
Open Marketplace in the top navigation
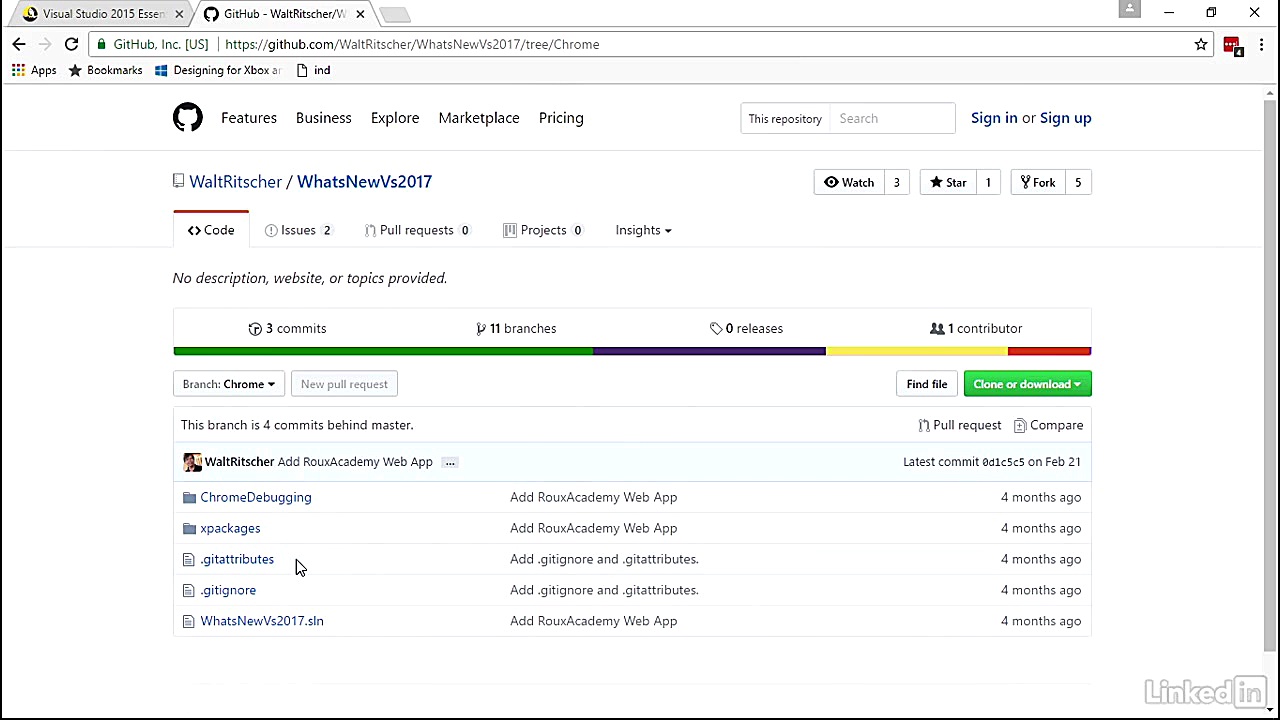click(x=479, y=118)
